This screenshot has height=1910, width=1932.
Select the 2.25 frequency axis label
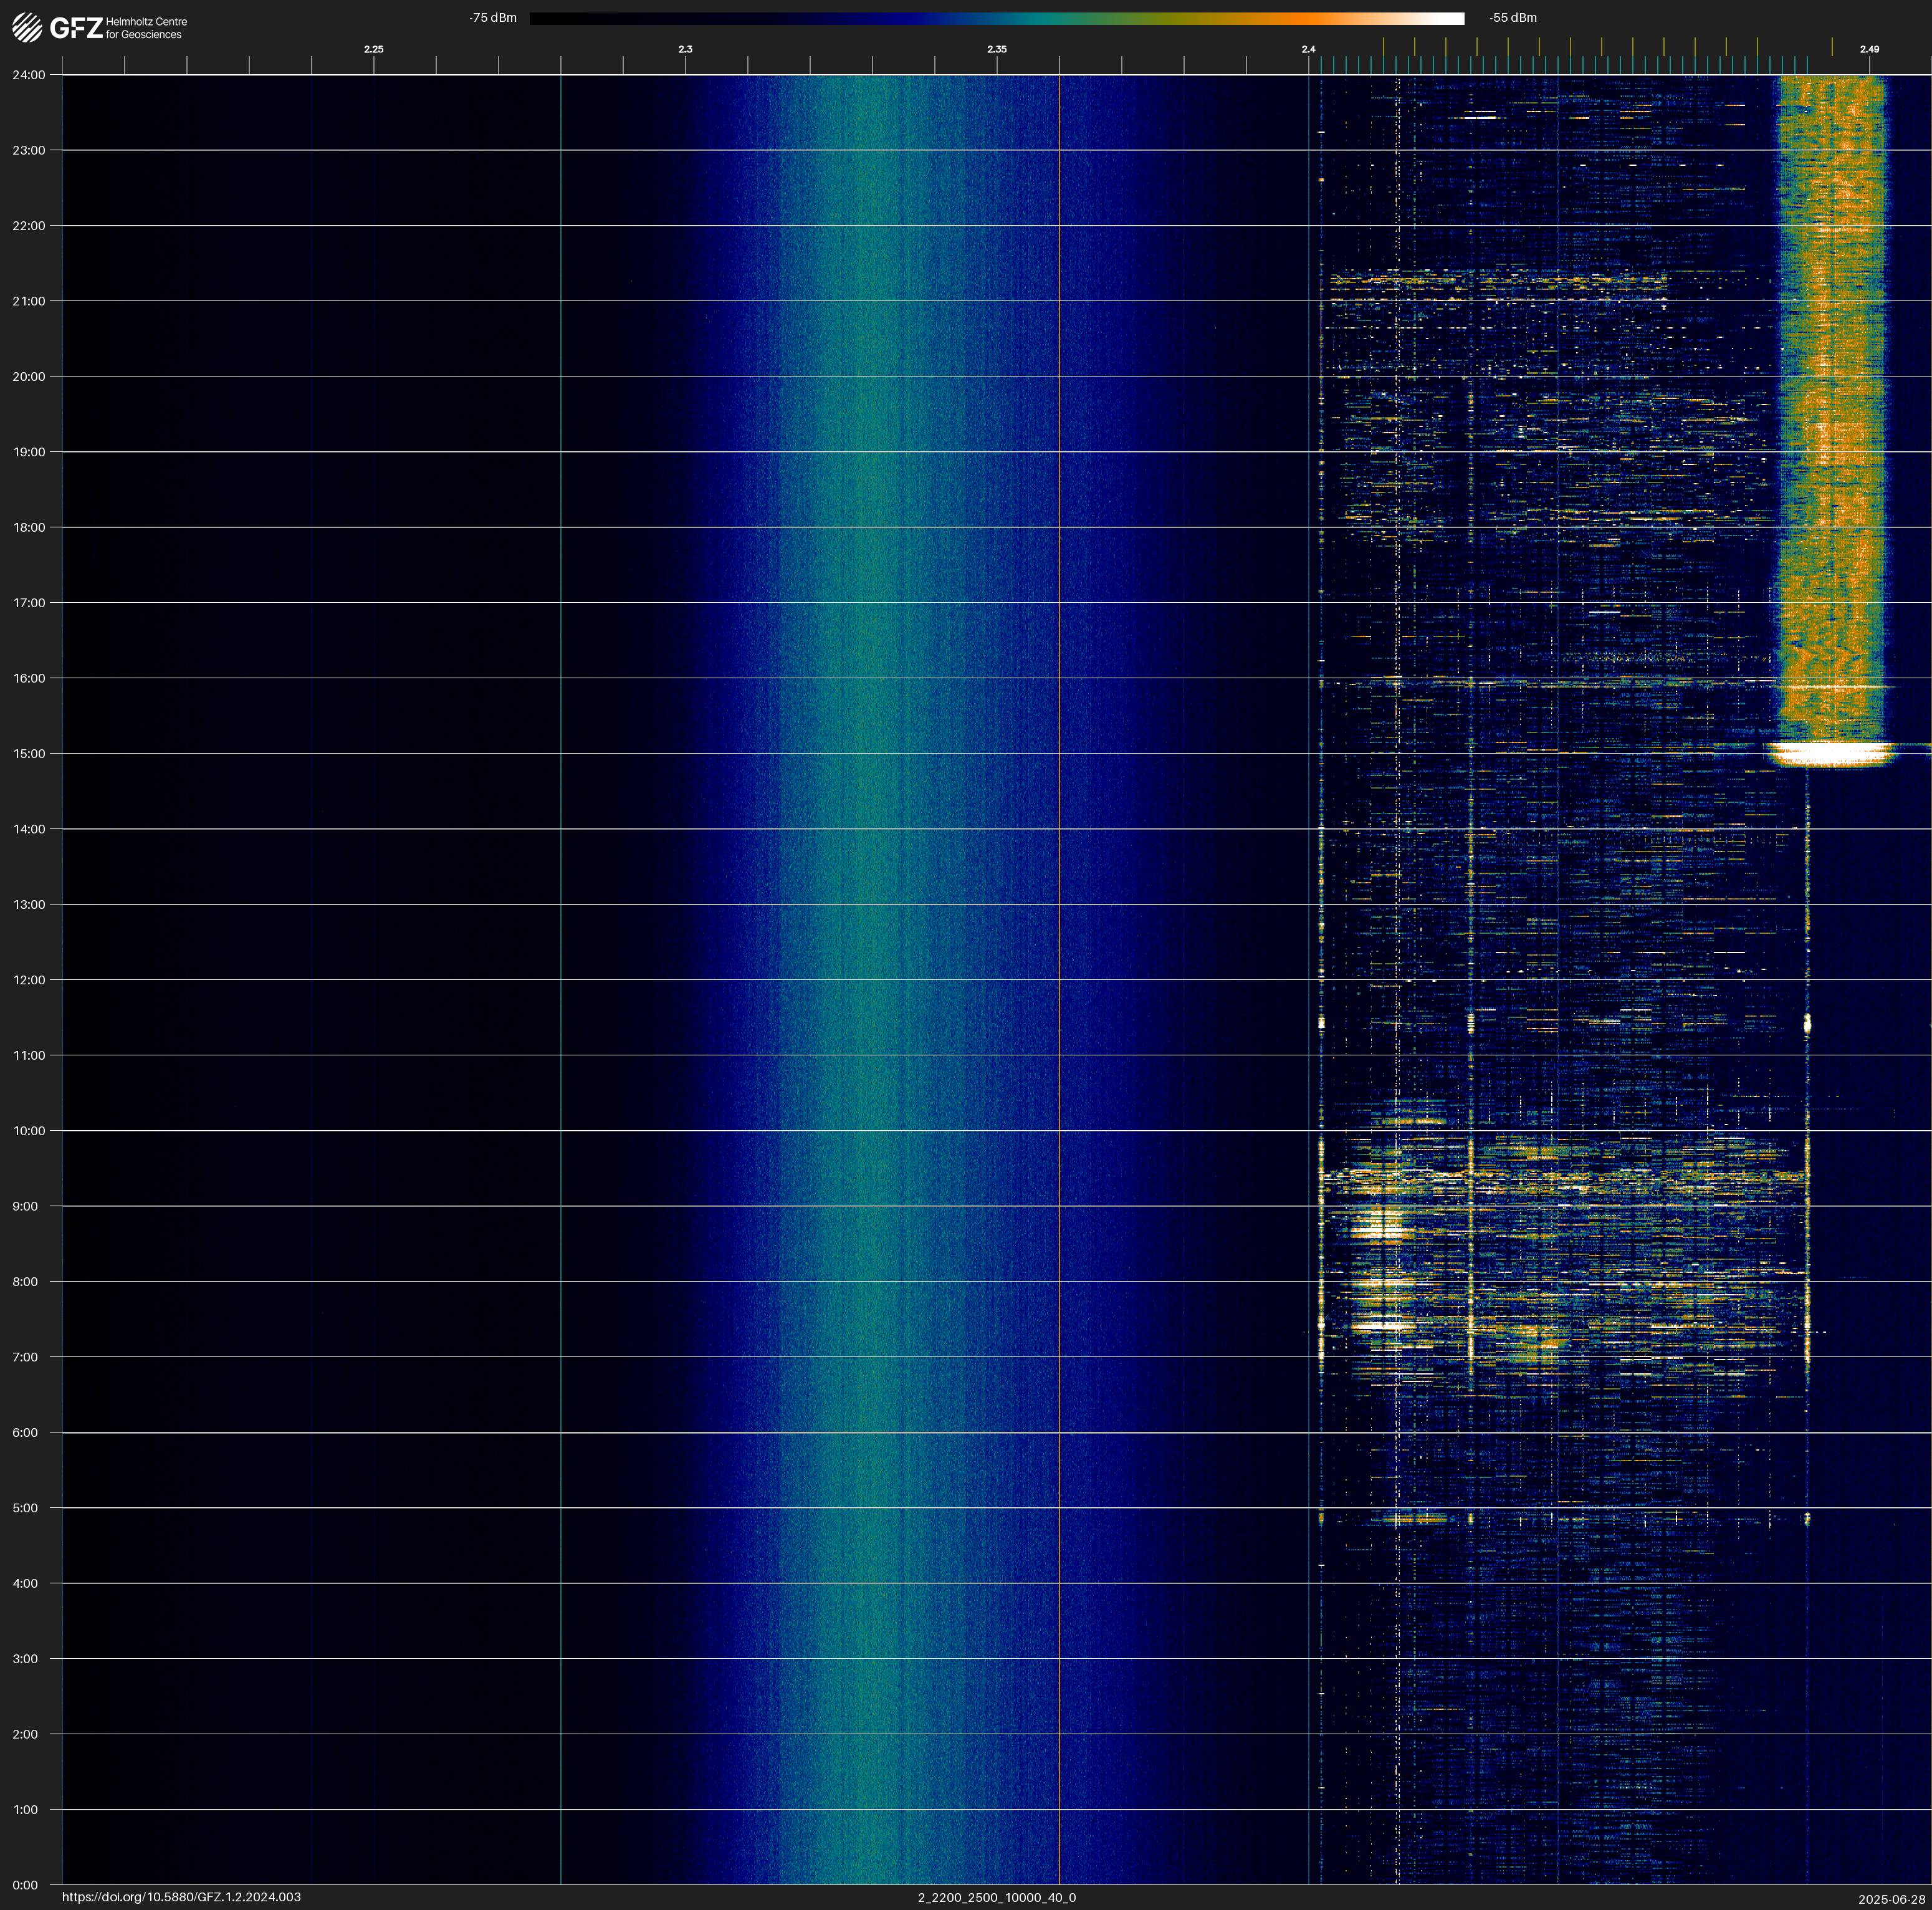coord(373,49)
